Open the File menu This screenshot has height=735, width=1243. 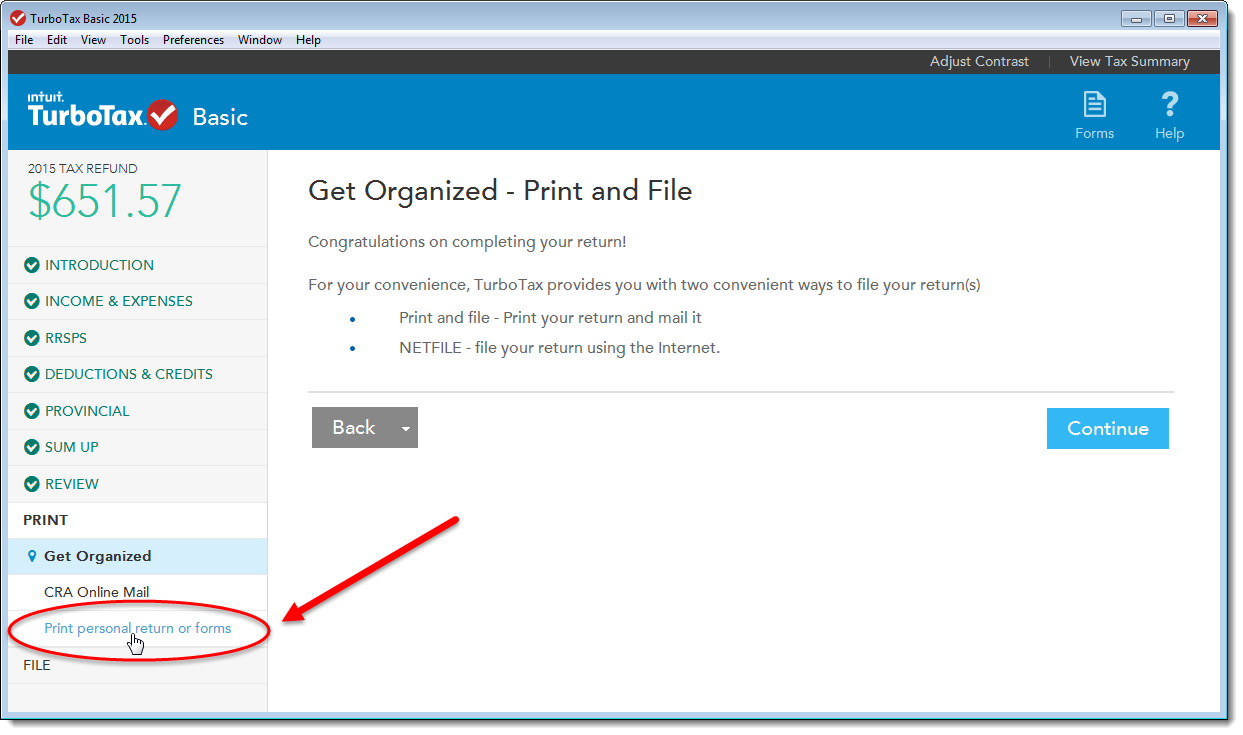click(x=24, y=40)
